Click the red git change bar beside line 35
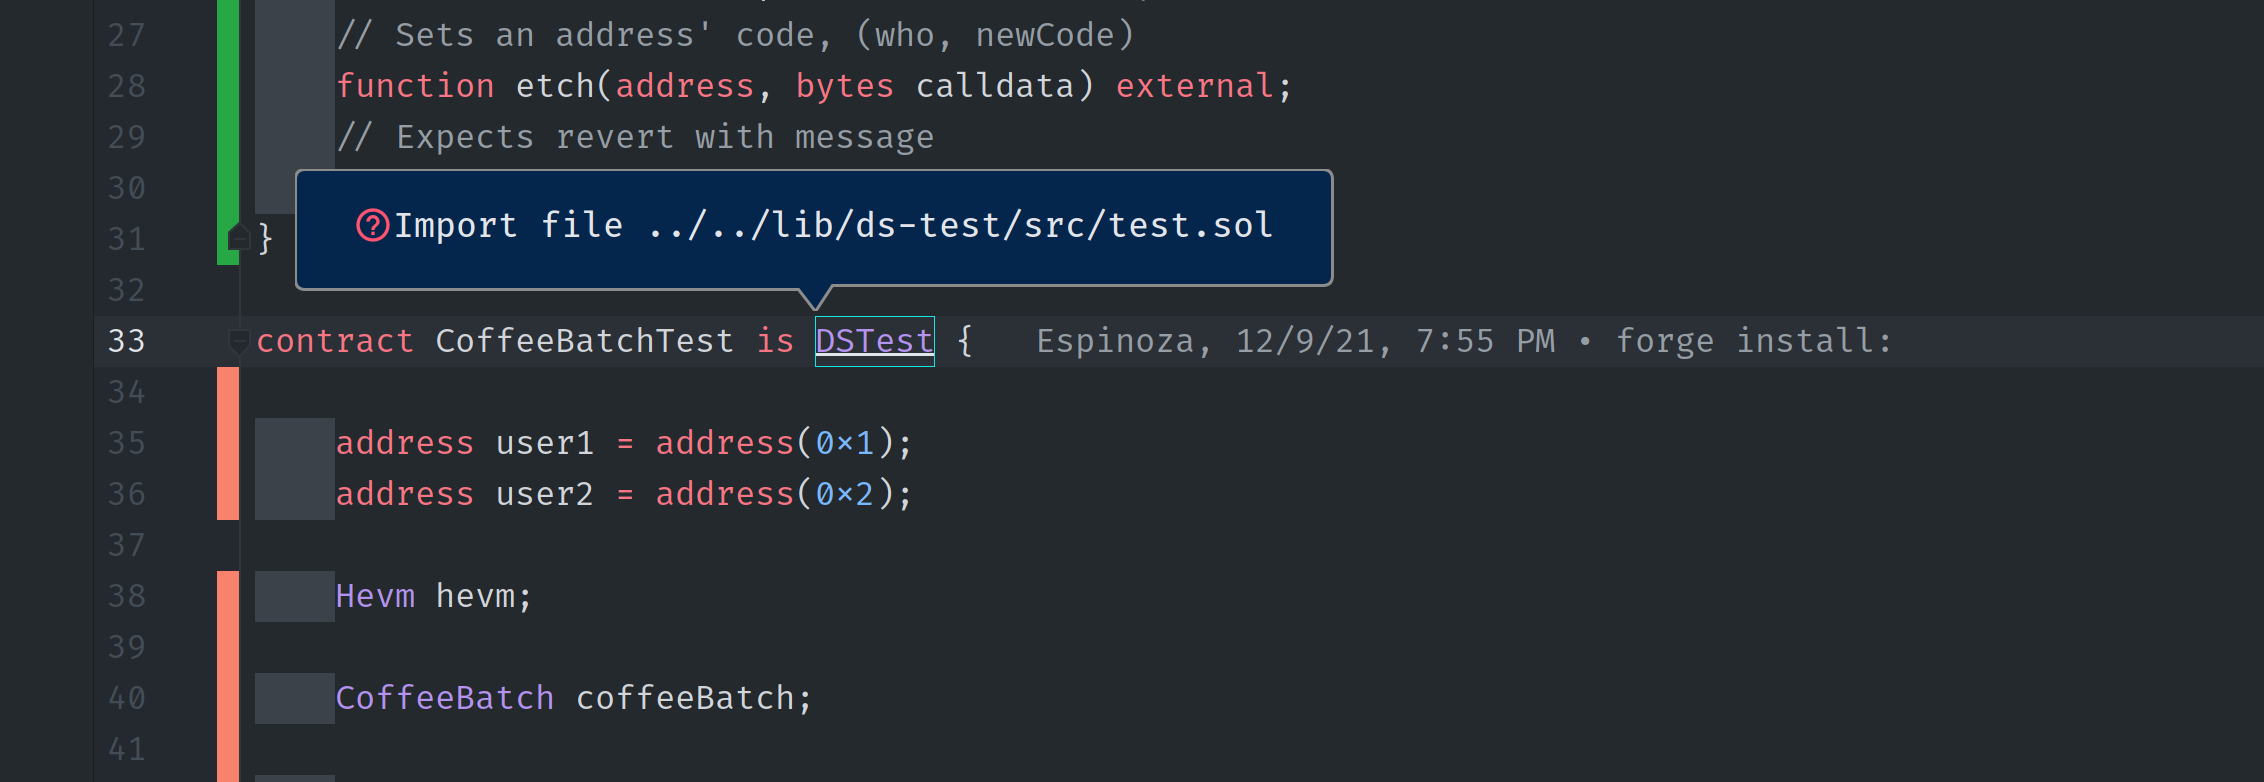 (x=227, y=443)
